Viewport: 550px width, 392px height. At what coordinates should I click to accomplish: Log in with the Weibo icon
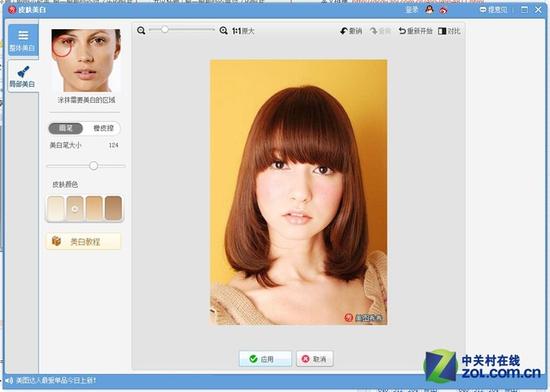click(443, 10)
